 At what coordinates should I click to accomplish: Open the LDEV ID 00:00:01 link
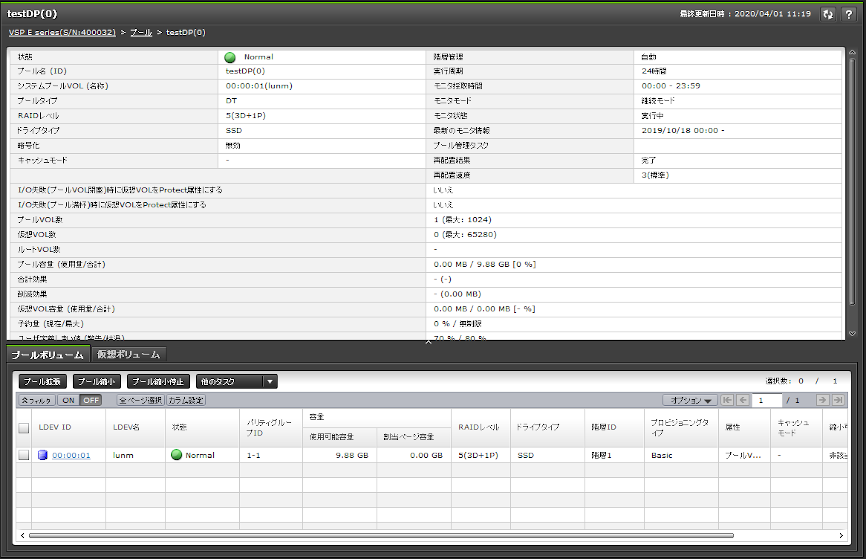[x=71, y=455]
